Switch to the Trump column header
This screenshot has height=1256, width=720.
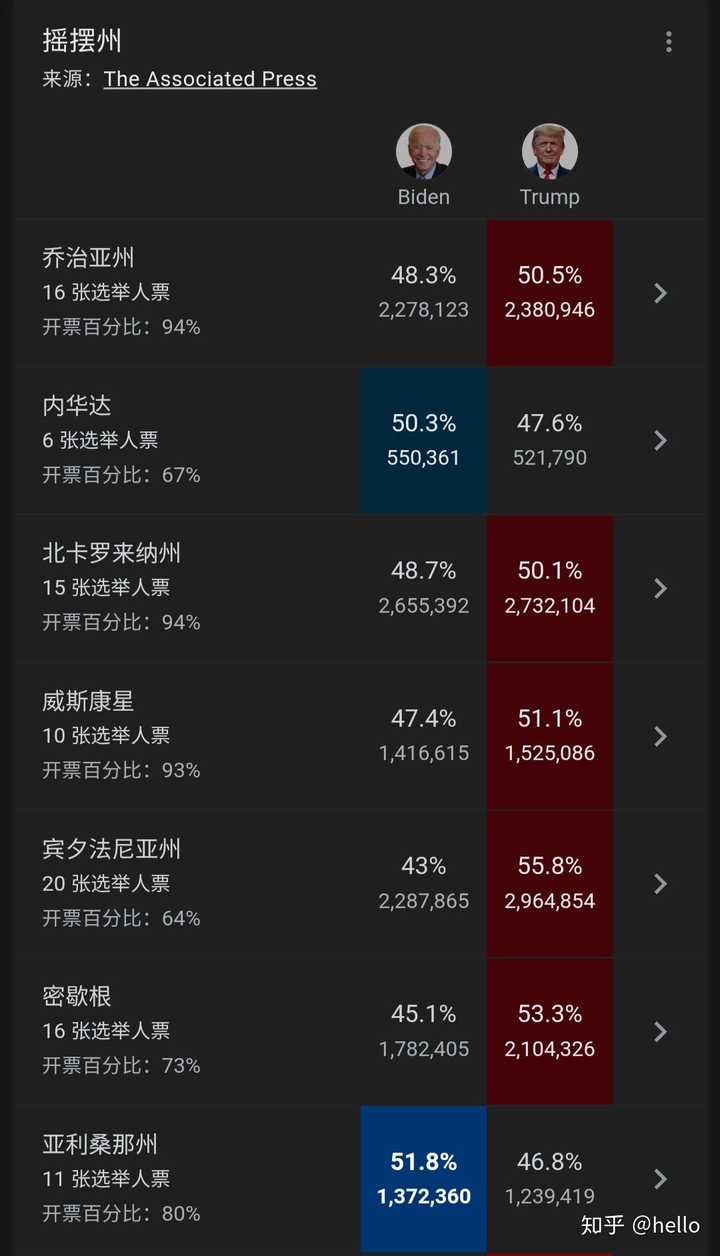[549, 197]
